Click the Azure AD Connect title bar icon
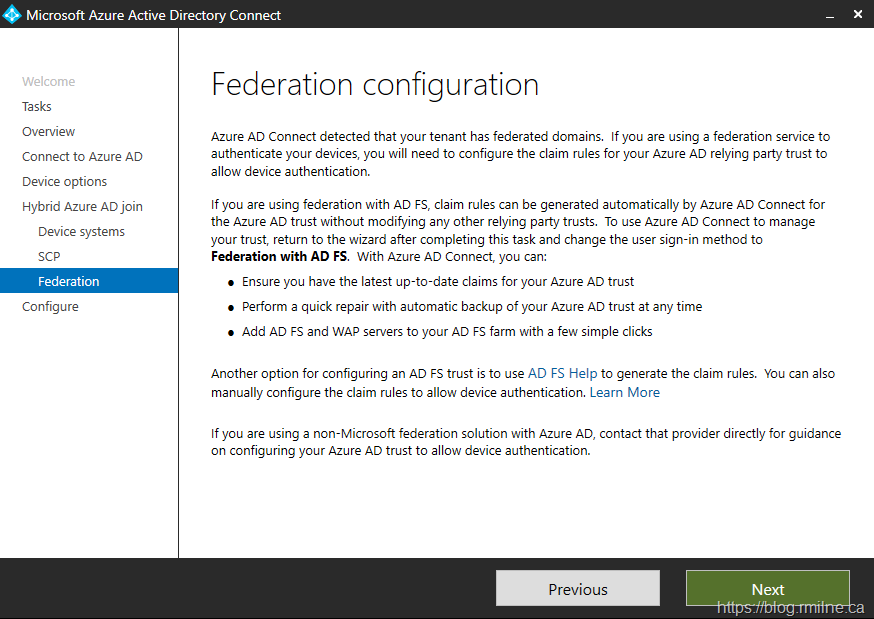 [x=12, y=14]
